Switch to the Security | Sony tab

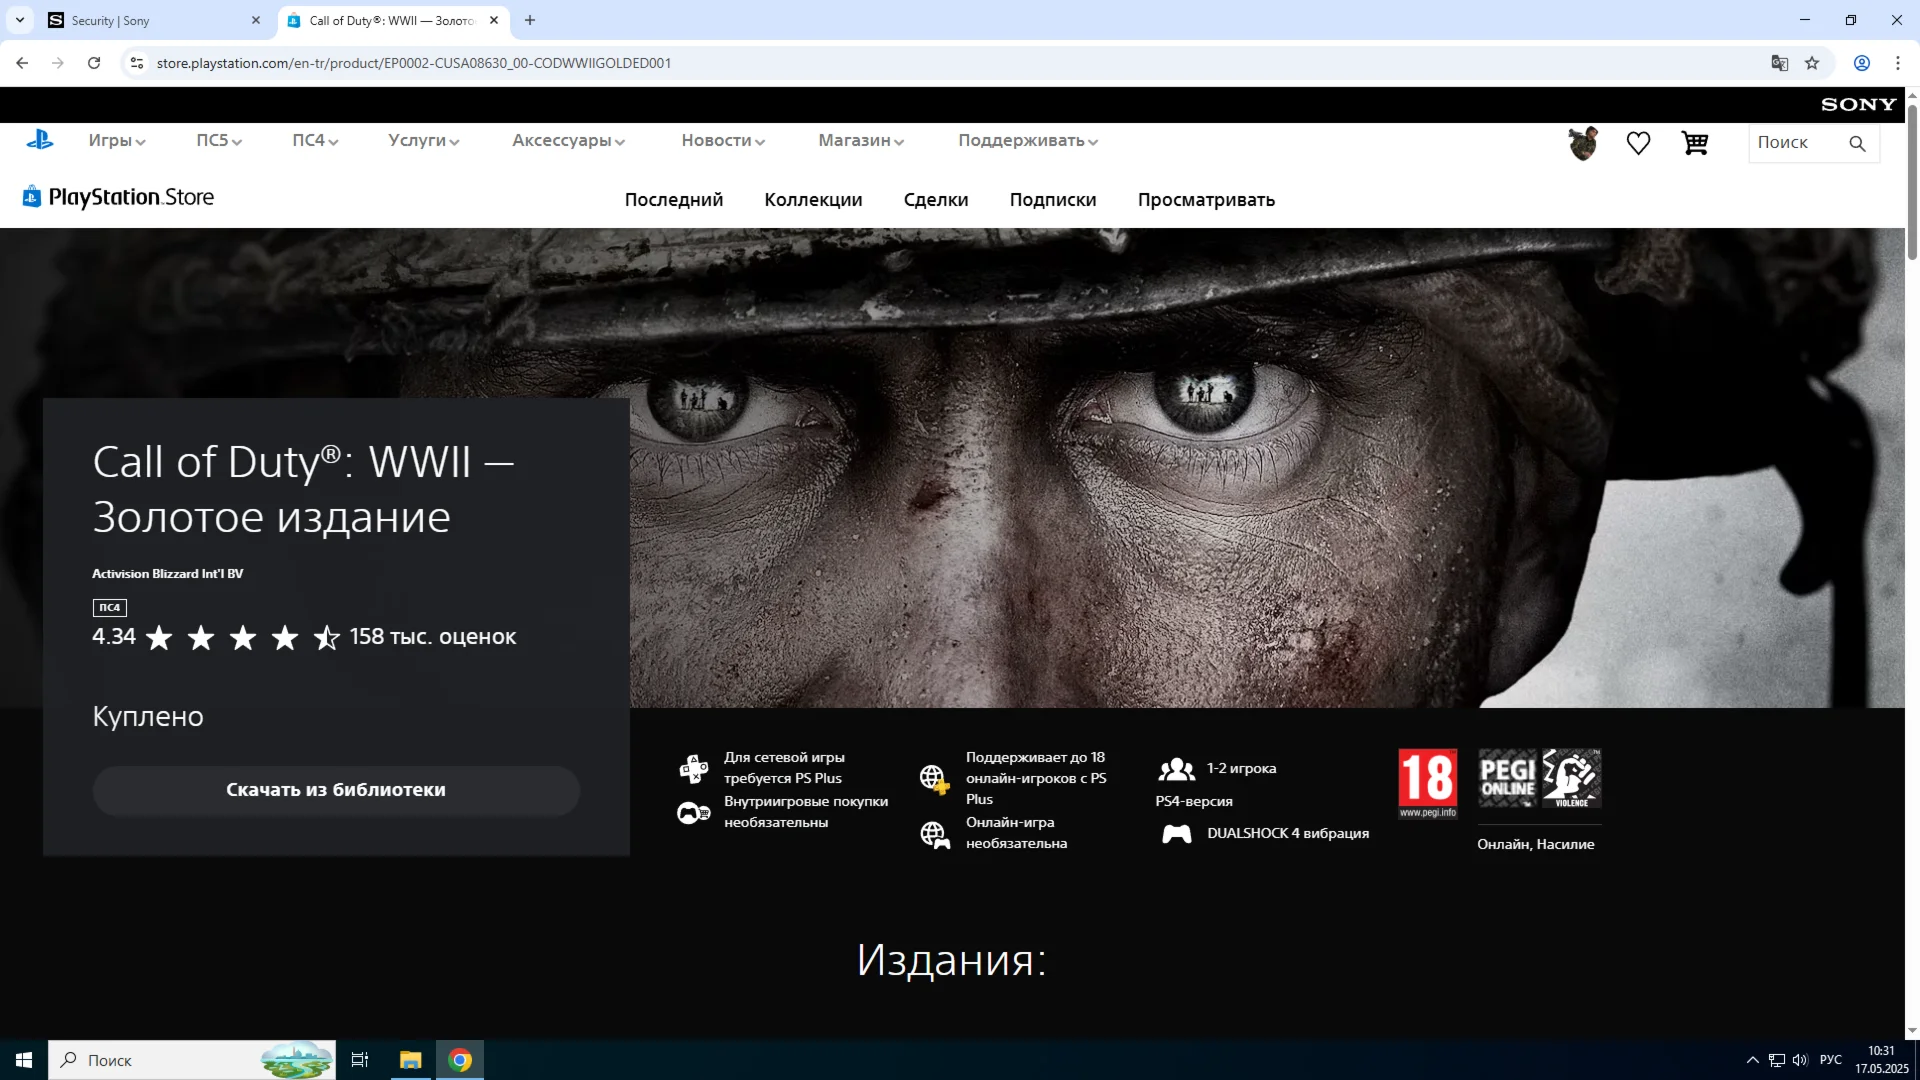point(150,20)
